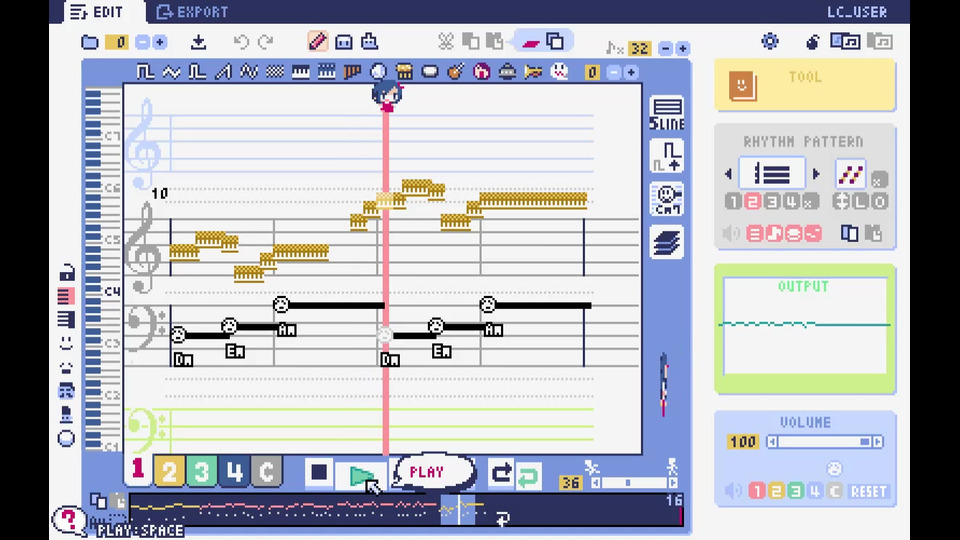Pick the pan flute instrument
This screenshot has height=540, width=960.
[353, 72]
